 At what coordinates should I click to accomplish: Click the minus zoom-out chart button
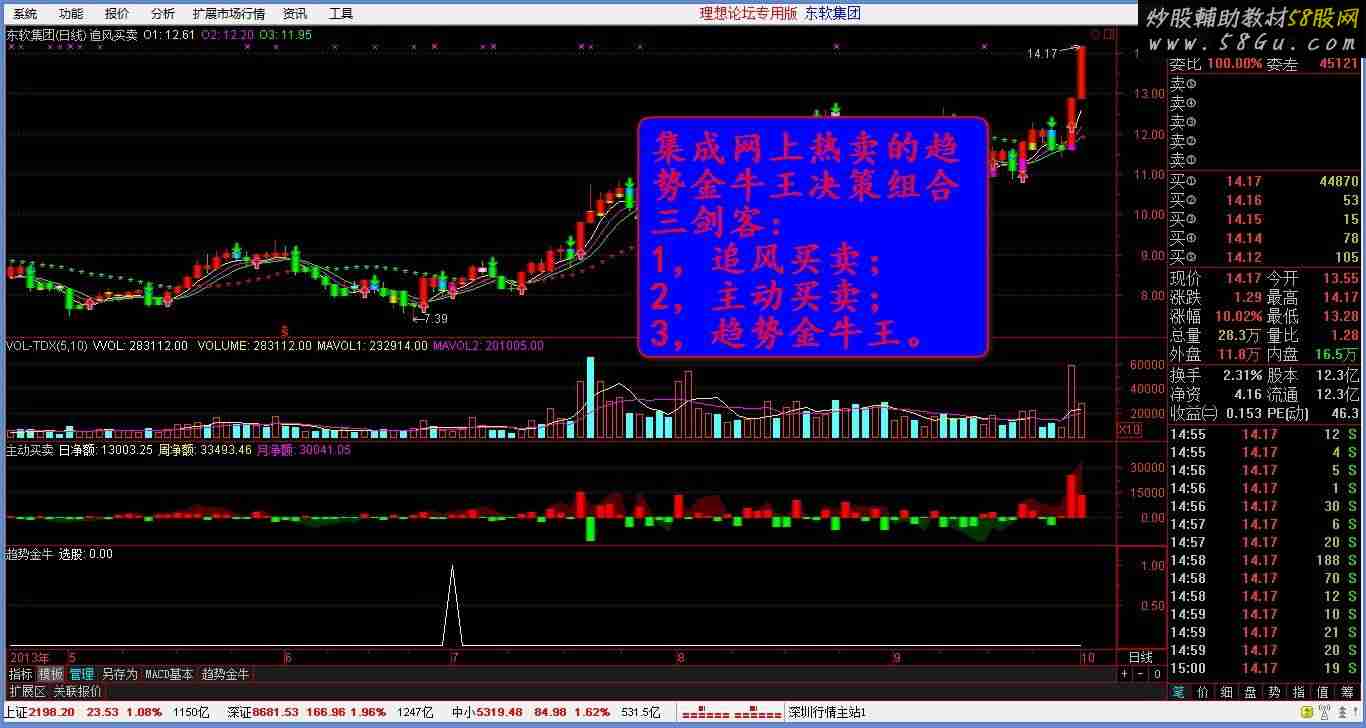1138,674
